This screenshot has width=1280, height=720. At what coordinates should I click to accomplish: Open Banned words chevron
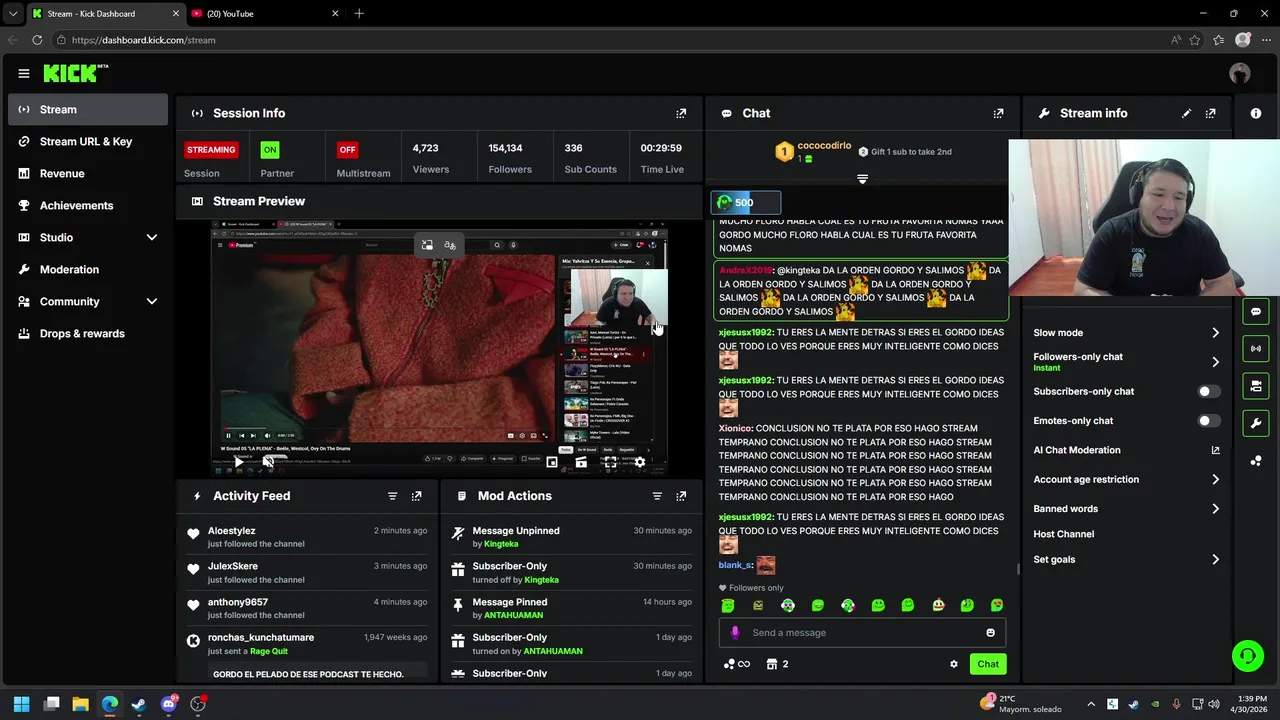(x=1215, y=509)
